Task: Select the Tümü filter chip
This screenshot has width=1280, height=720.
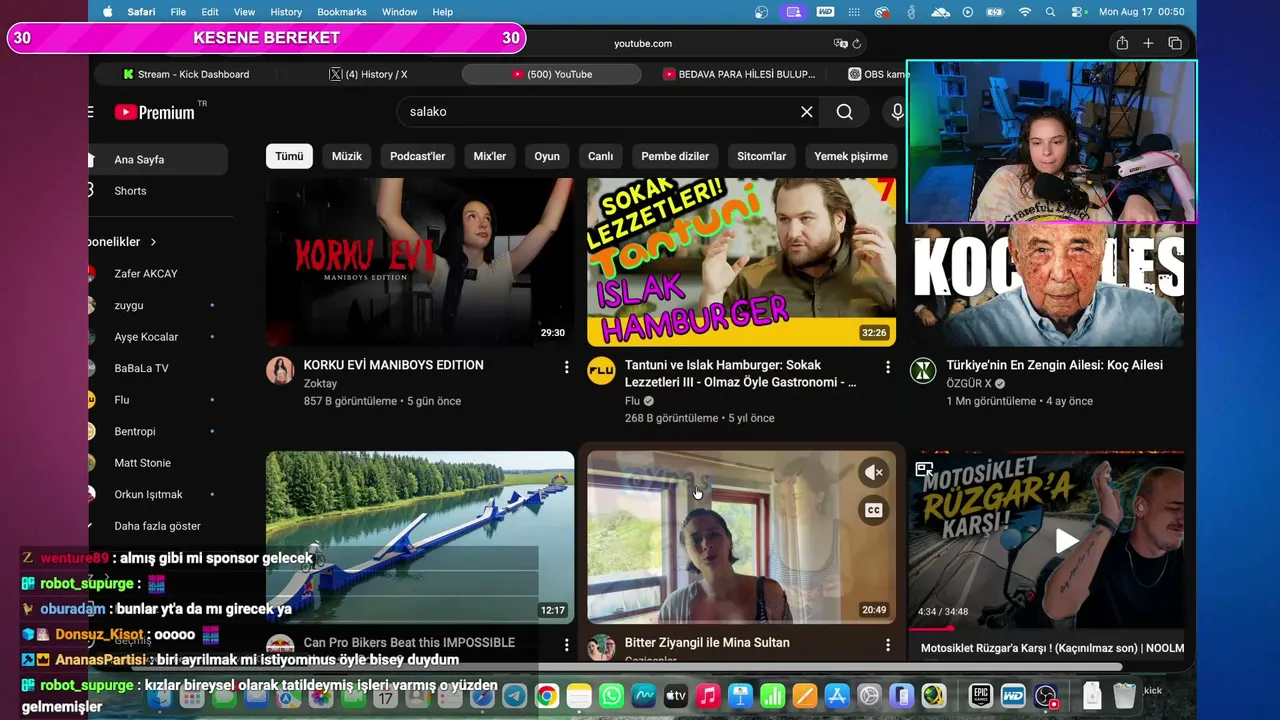Action: tap(289, 156)
